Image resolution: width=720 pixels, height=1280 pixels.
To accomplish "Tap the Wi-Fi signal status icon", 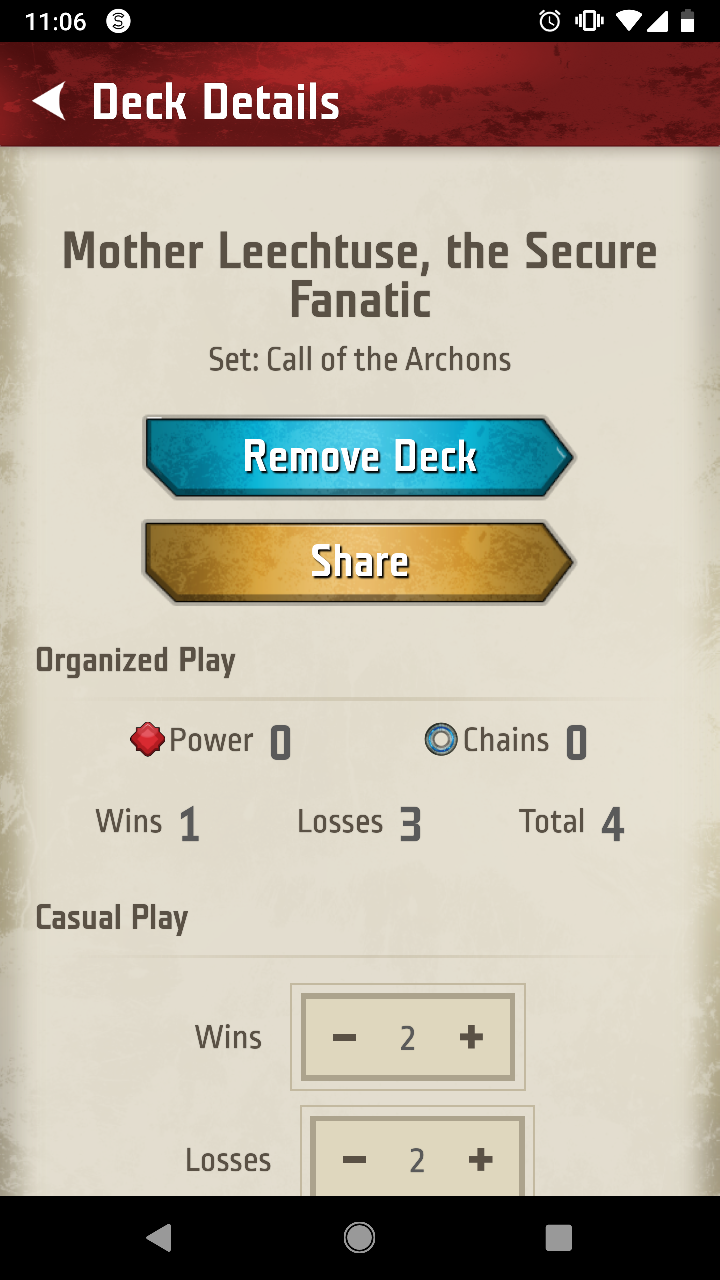I will (628, 21).
